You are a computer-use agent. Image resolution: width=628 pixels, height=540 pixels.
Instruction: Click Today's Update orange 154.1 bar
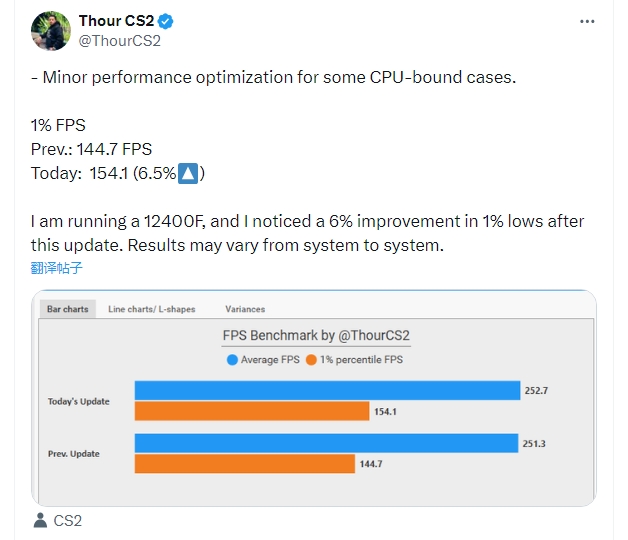coord(252,411)
